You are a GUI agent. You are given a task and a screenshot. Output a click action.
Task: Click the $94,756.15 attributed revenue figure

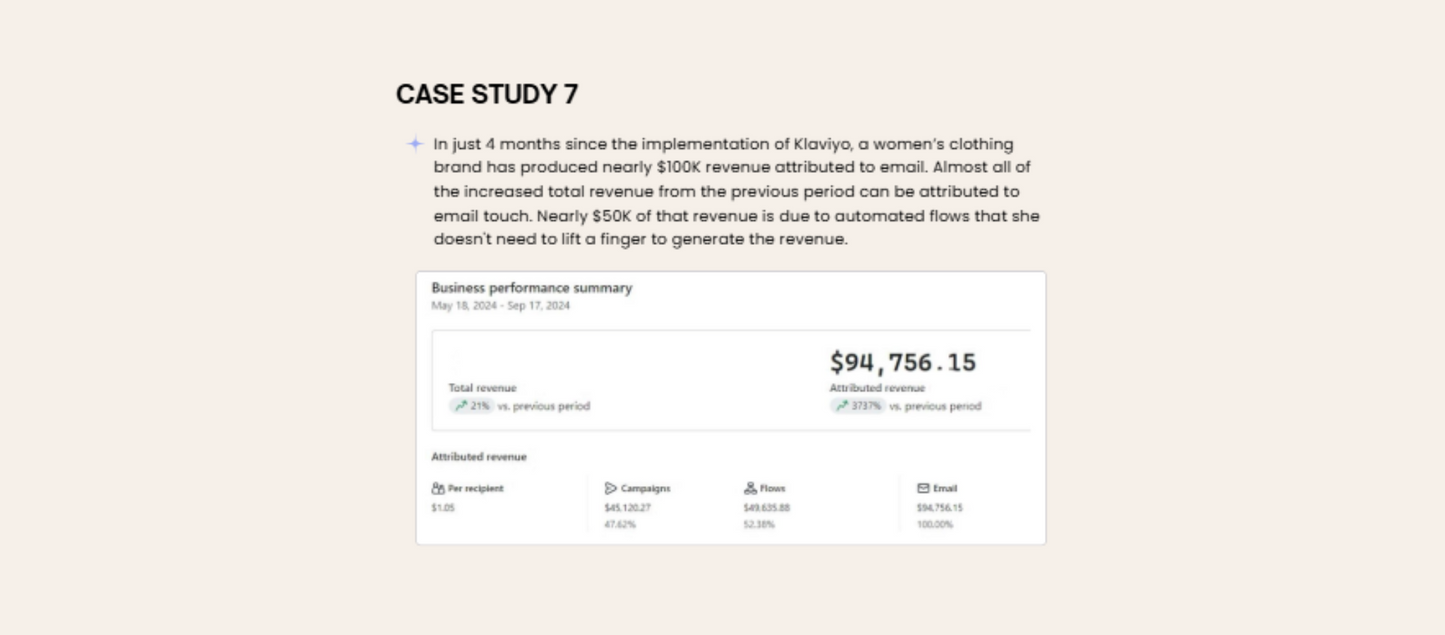click(902, 362)
